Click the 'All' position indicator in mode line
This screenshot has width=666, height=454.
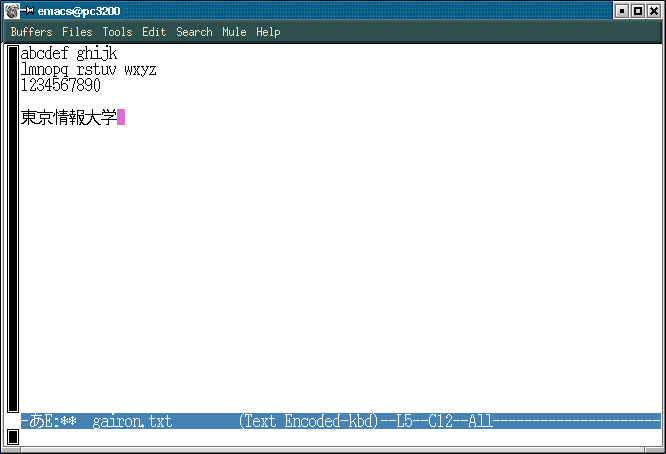[x=480, y=421]
